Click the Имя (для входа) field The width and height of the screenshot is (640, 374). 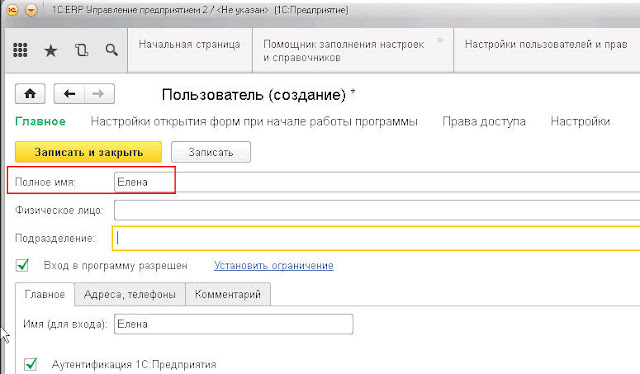tap(233, 324)
